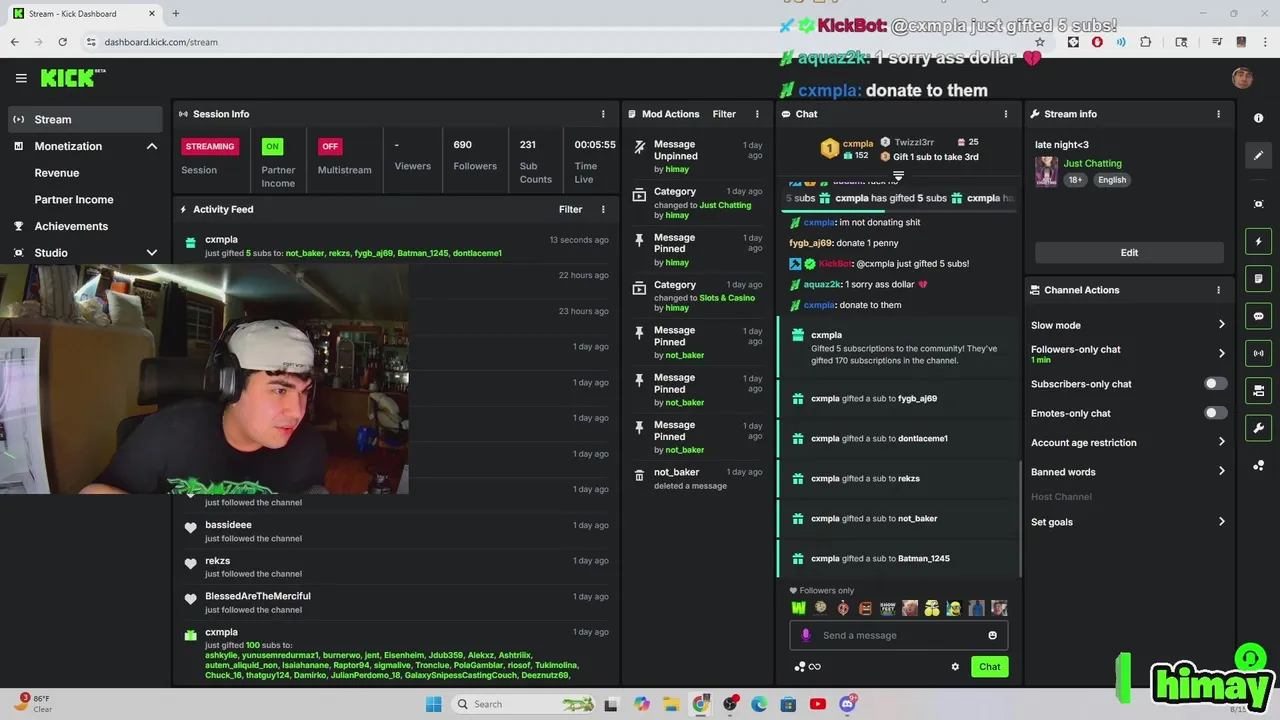Toggle the document notes widget icon

tap(1258, 278)
